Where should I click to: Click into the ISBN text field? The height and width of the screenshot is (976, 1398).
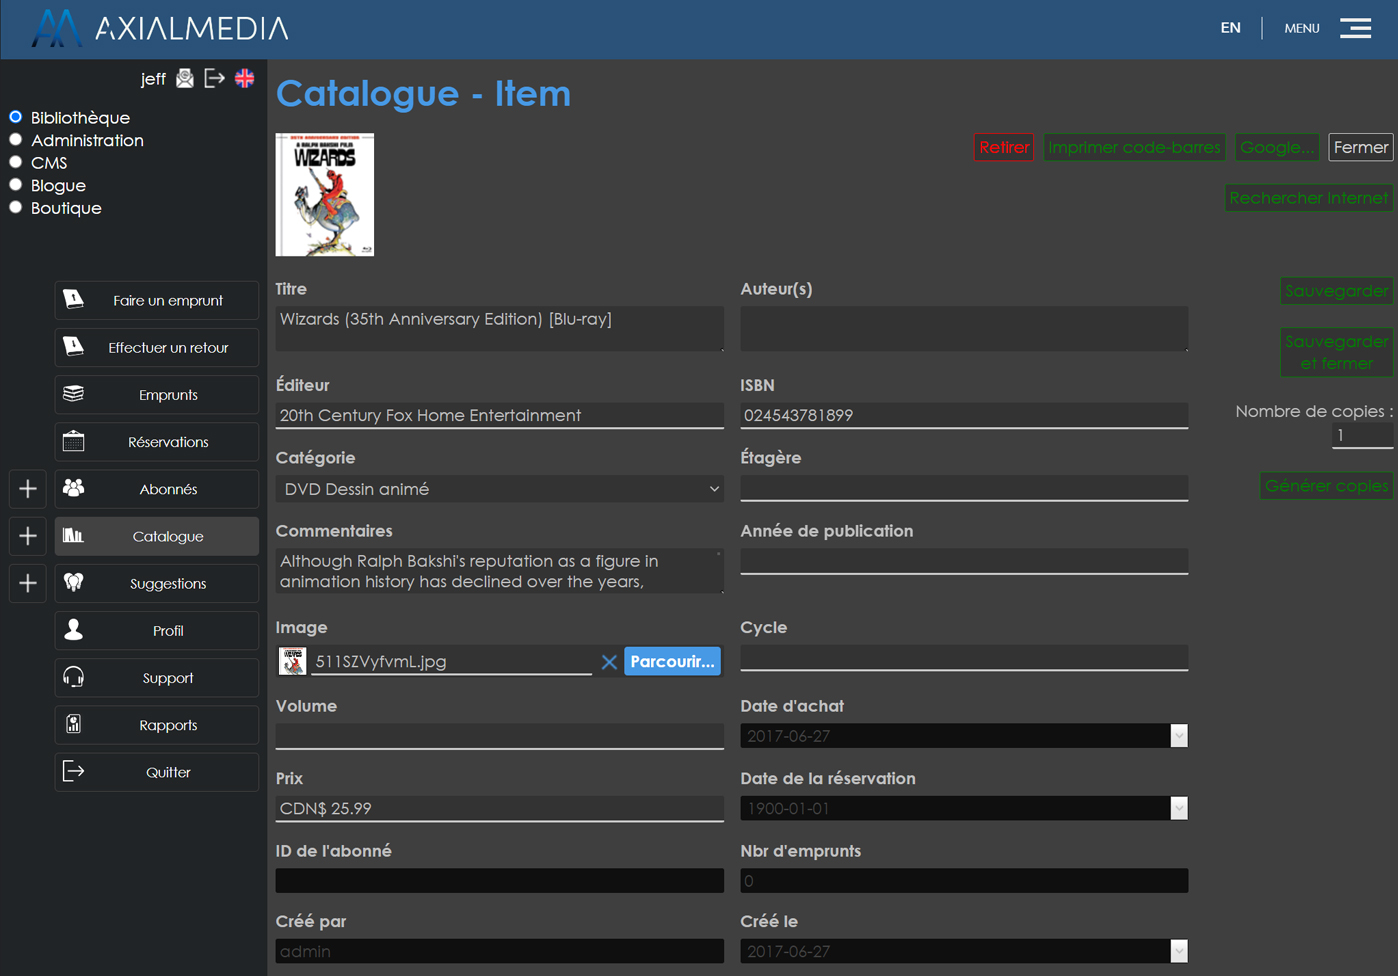tap(963, 415)
